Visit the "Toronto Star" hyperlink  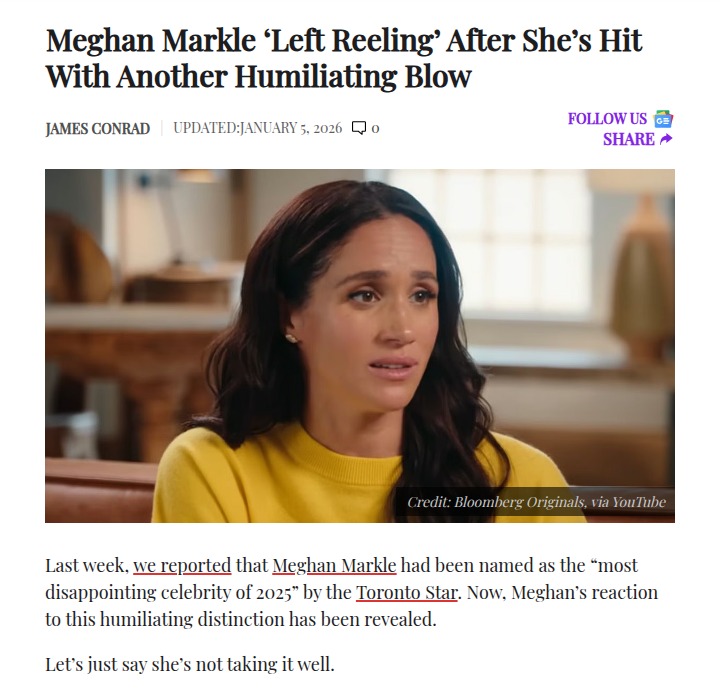[x=407, y=592]
